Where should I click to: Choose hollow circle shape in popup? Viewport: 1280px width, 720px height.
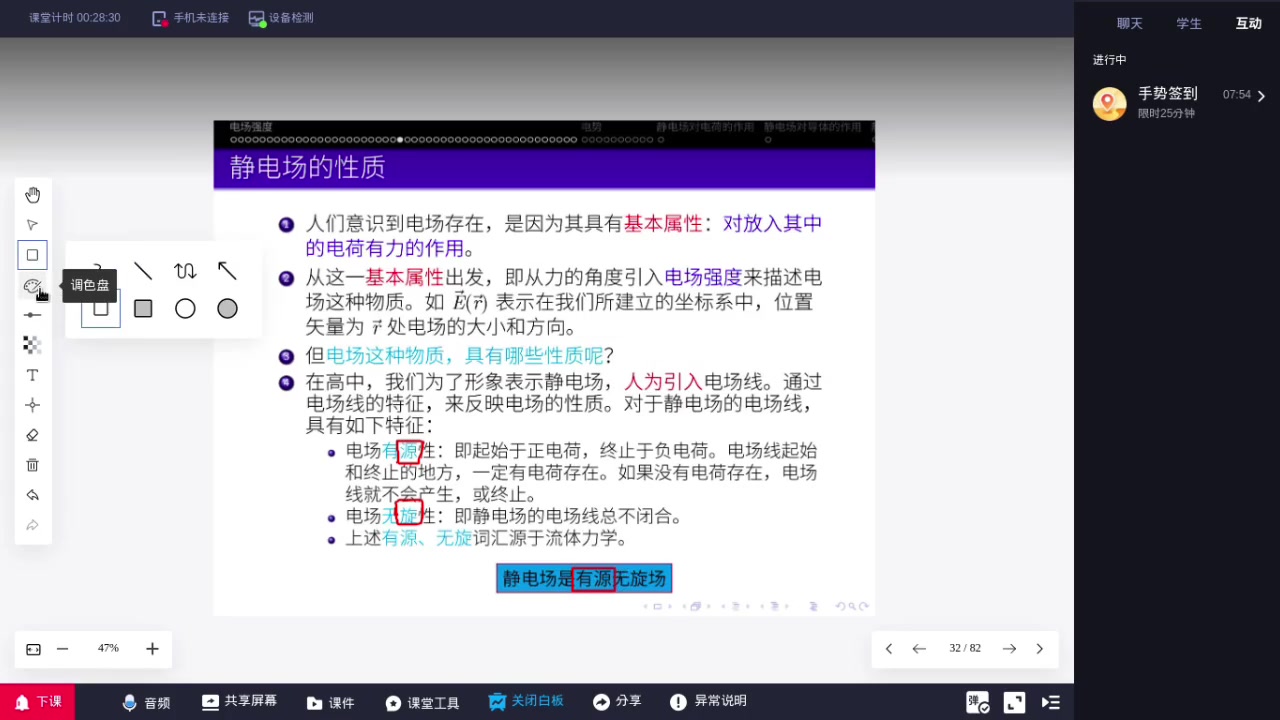click(185, 309)
